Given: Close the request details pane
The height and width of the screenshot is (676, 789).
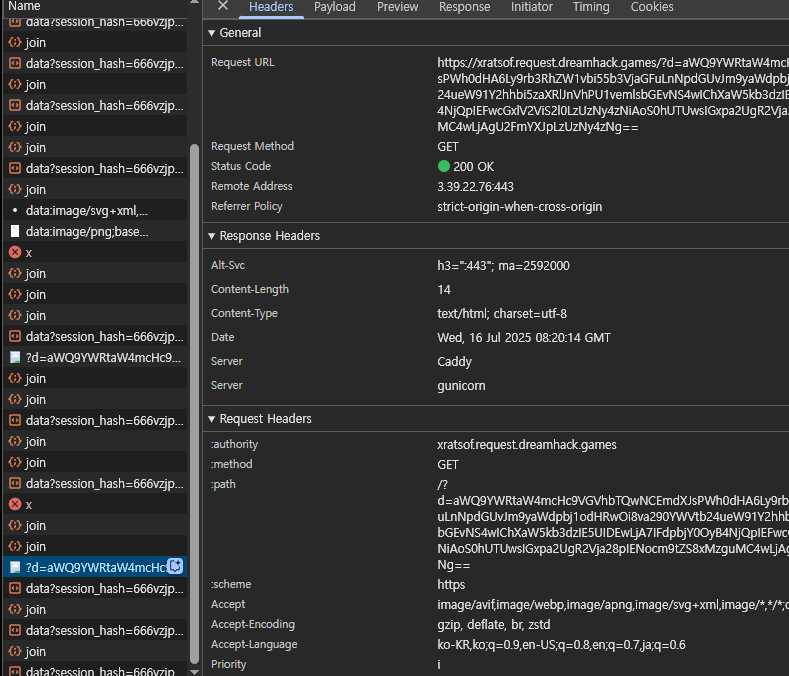Looking at the screenshot, I should coord(223,6).
